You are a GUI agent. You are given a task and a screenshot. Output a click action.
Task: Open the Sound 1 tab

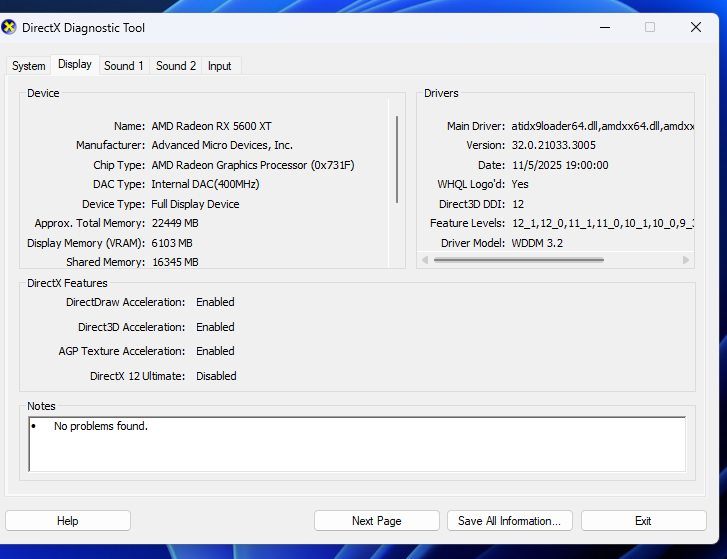pos(124,66)
